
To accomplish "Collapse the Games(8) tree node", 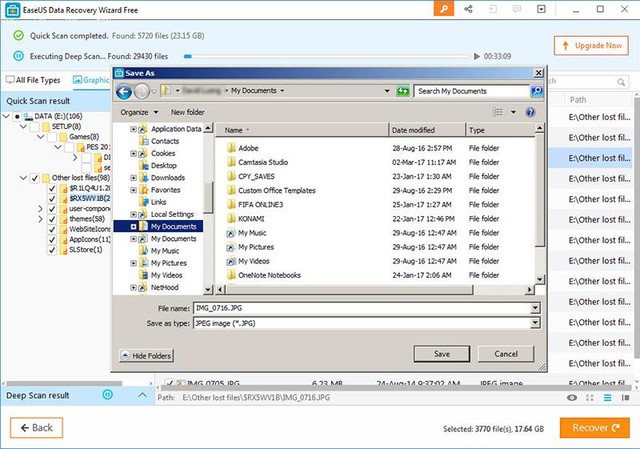I will pyautogui.click(x=40, y=137).
